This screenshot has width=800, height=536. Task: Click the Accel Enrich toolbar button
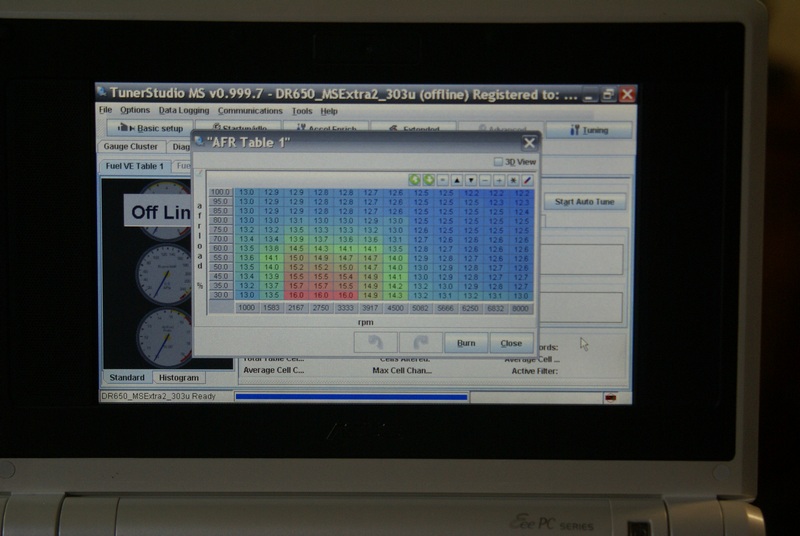[x=326, y=128]
